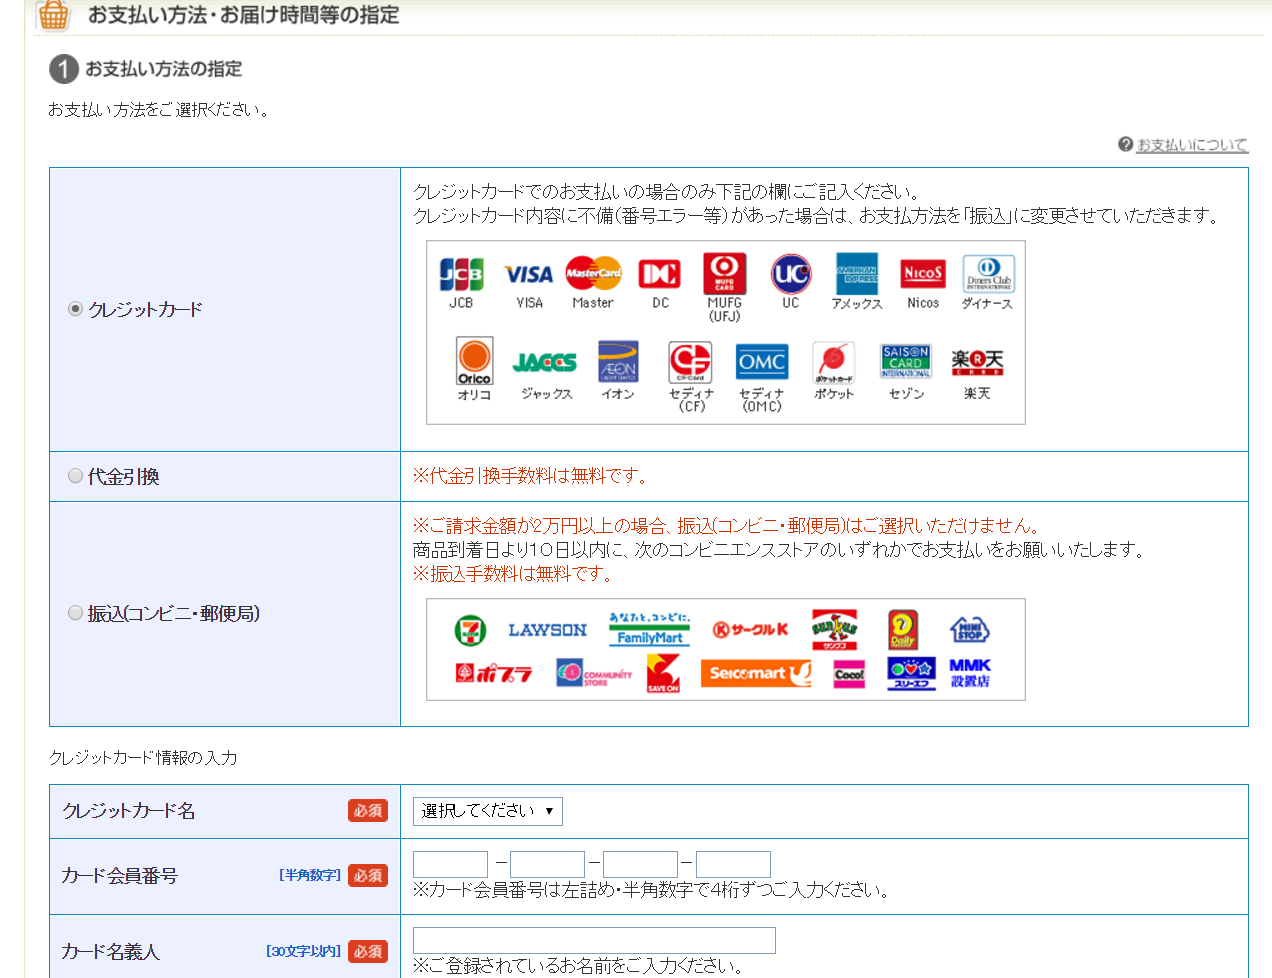Click the カード会員番号 field label
Screen dimensions: 1272x978
pyautogui.click(x=120, y=876)
